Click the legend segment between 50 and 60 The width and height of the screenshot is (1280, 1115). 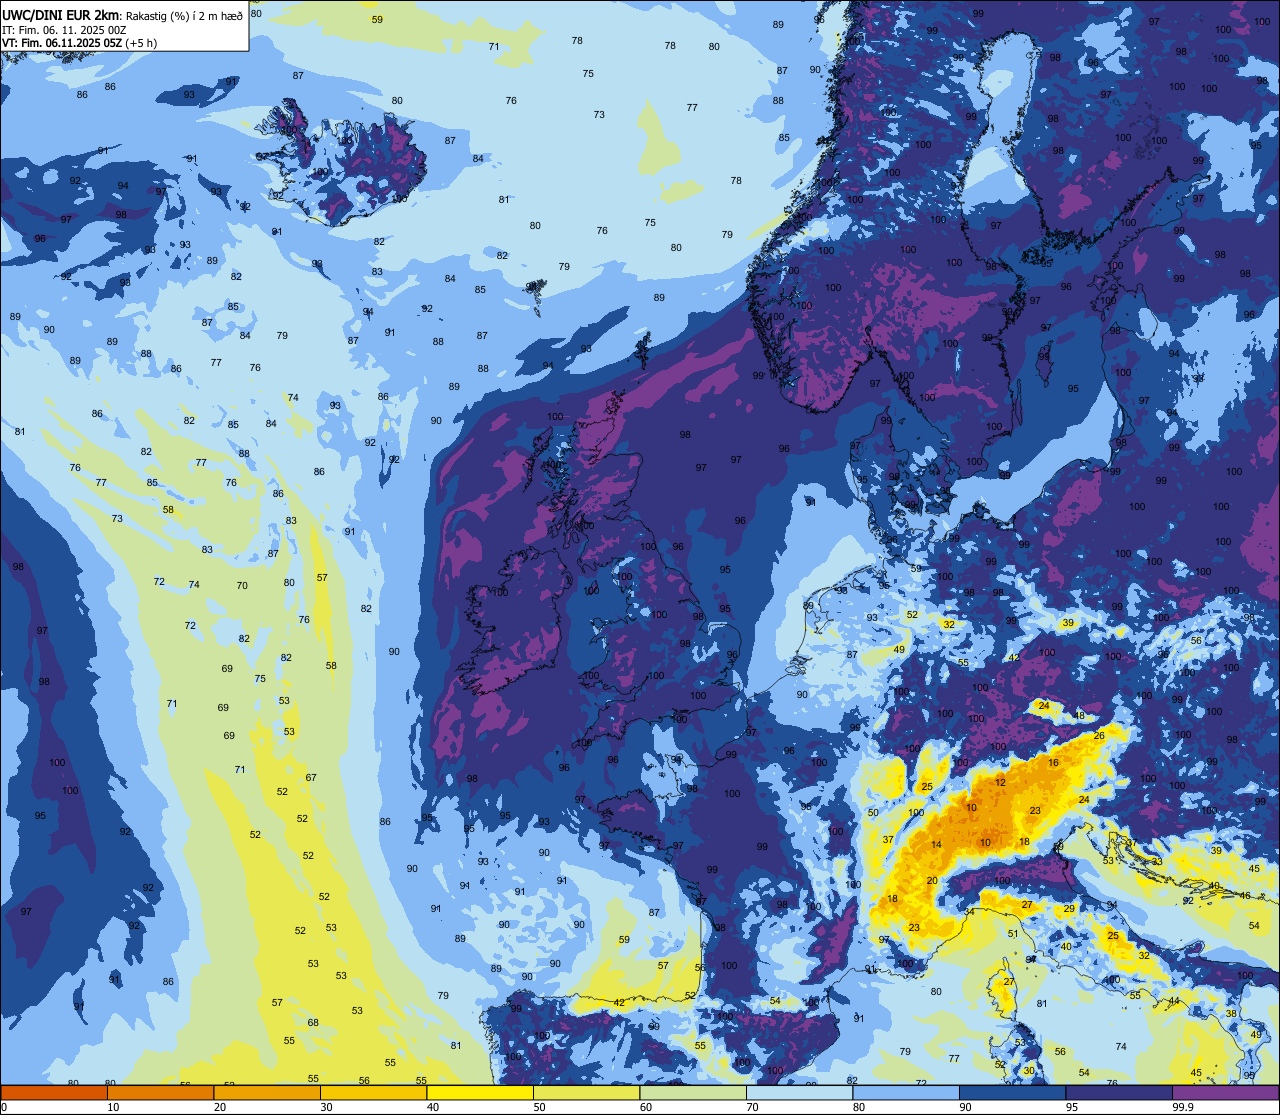click(586, 1092)
